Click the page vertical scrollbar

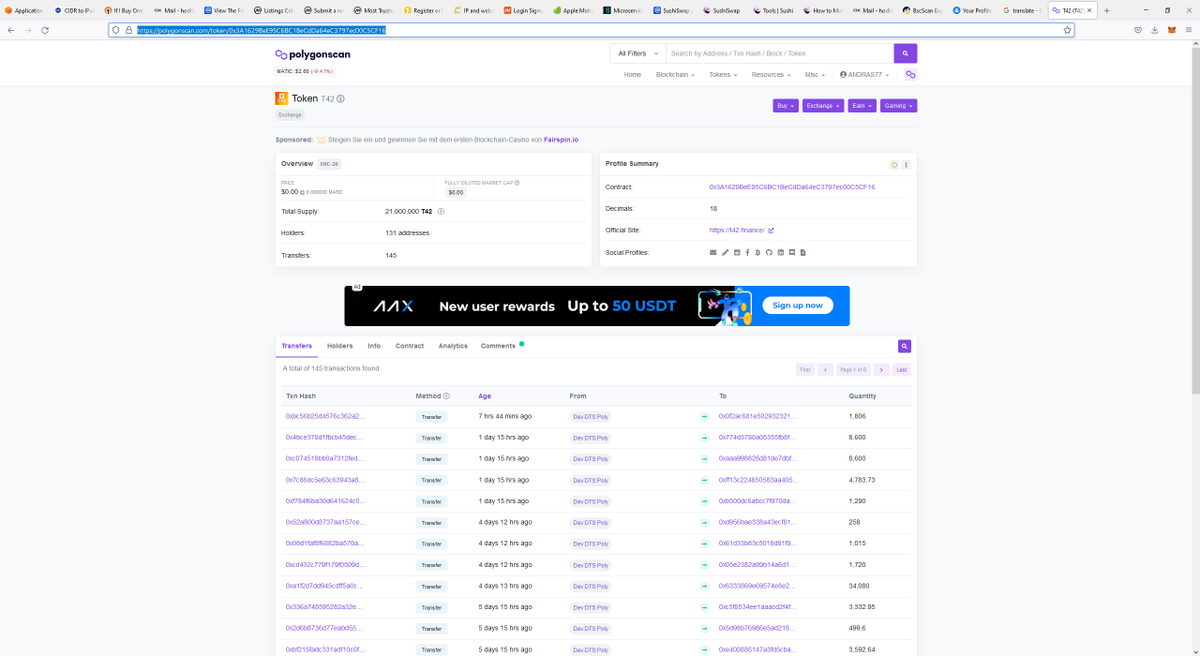click(1196, 220)
